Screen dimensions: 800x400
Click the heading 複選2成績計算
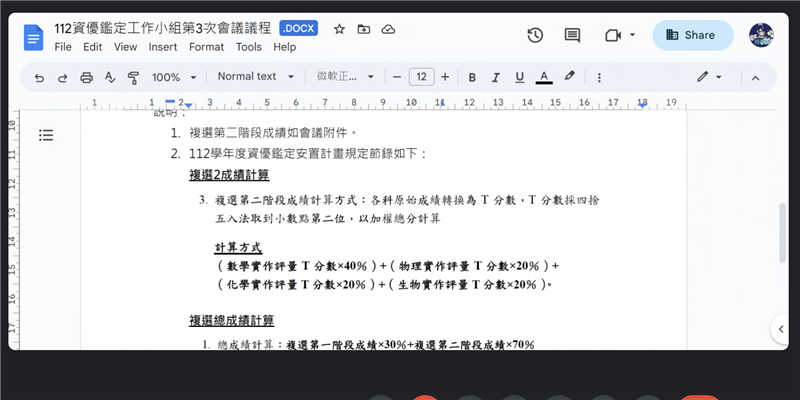[x=229, y=175]
